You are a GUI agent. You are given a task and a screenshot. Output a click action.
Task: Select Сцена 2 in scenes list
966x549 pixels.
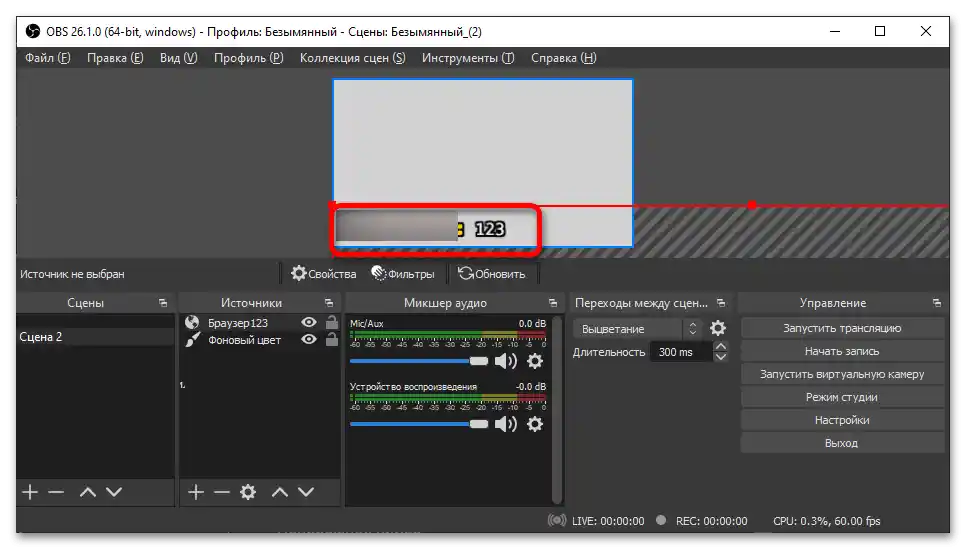(x=95, y=336)
